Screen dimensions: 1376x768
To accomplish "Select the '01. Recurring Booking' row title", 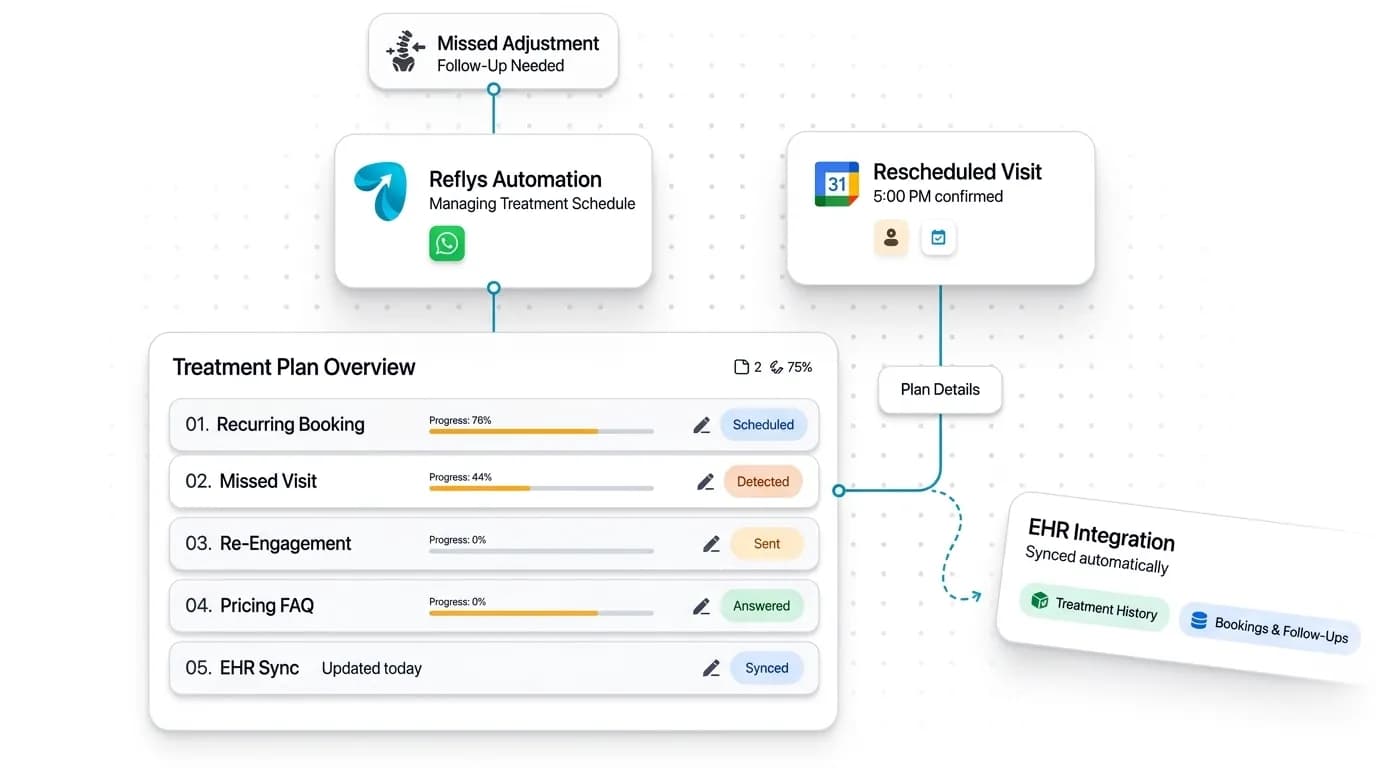I will tap(275, 424).
